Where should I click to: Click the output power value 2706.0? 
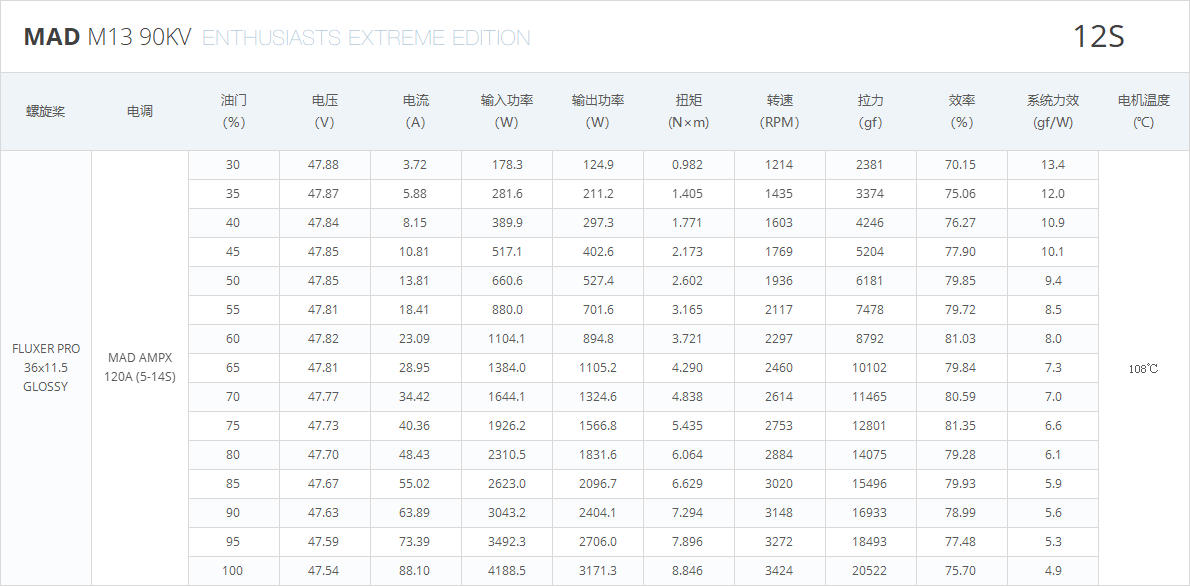[598, 541]
